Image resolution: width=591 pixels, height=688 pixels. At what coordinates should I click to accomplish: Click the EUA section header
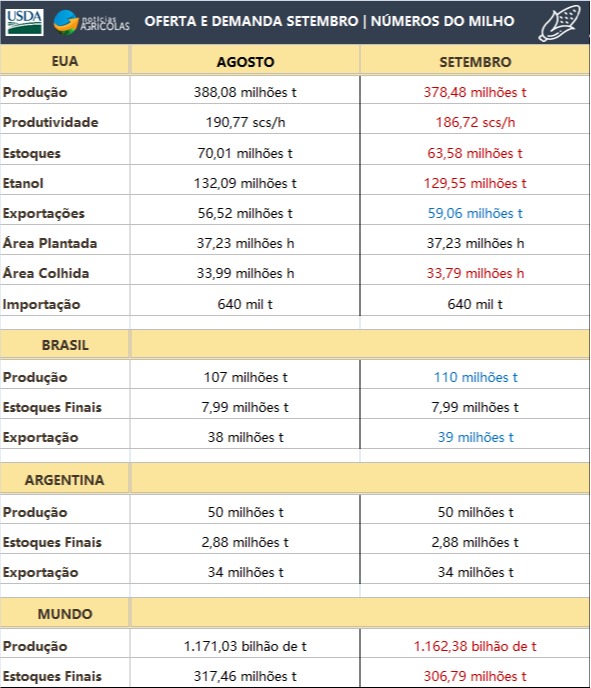tap(65, 61)
